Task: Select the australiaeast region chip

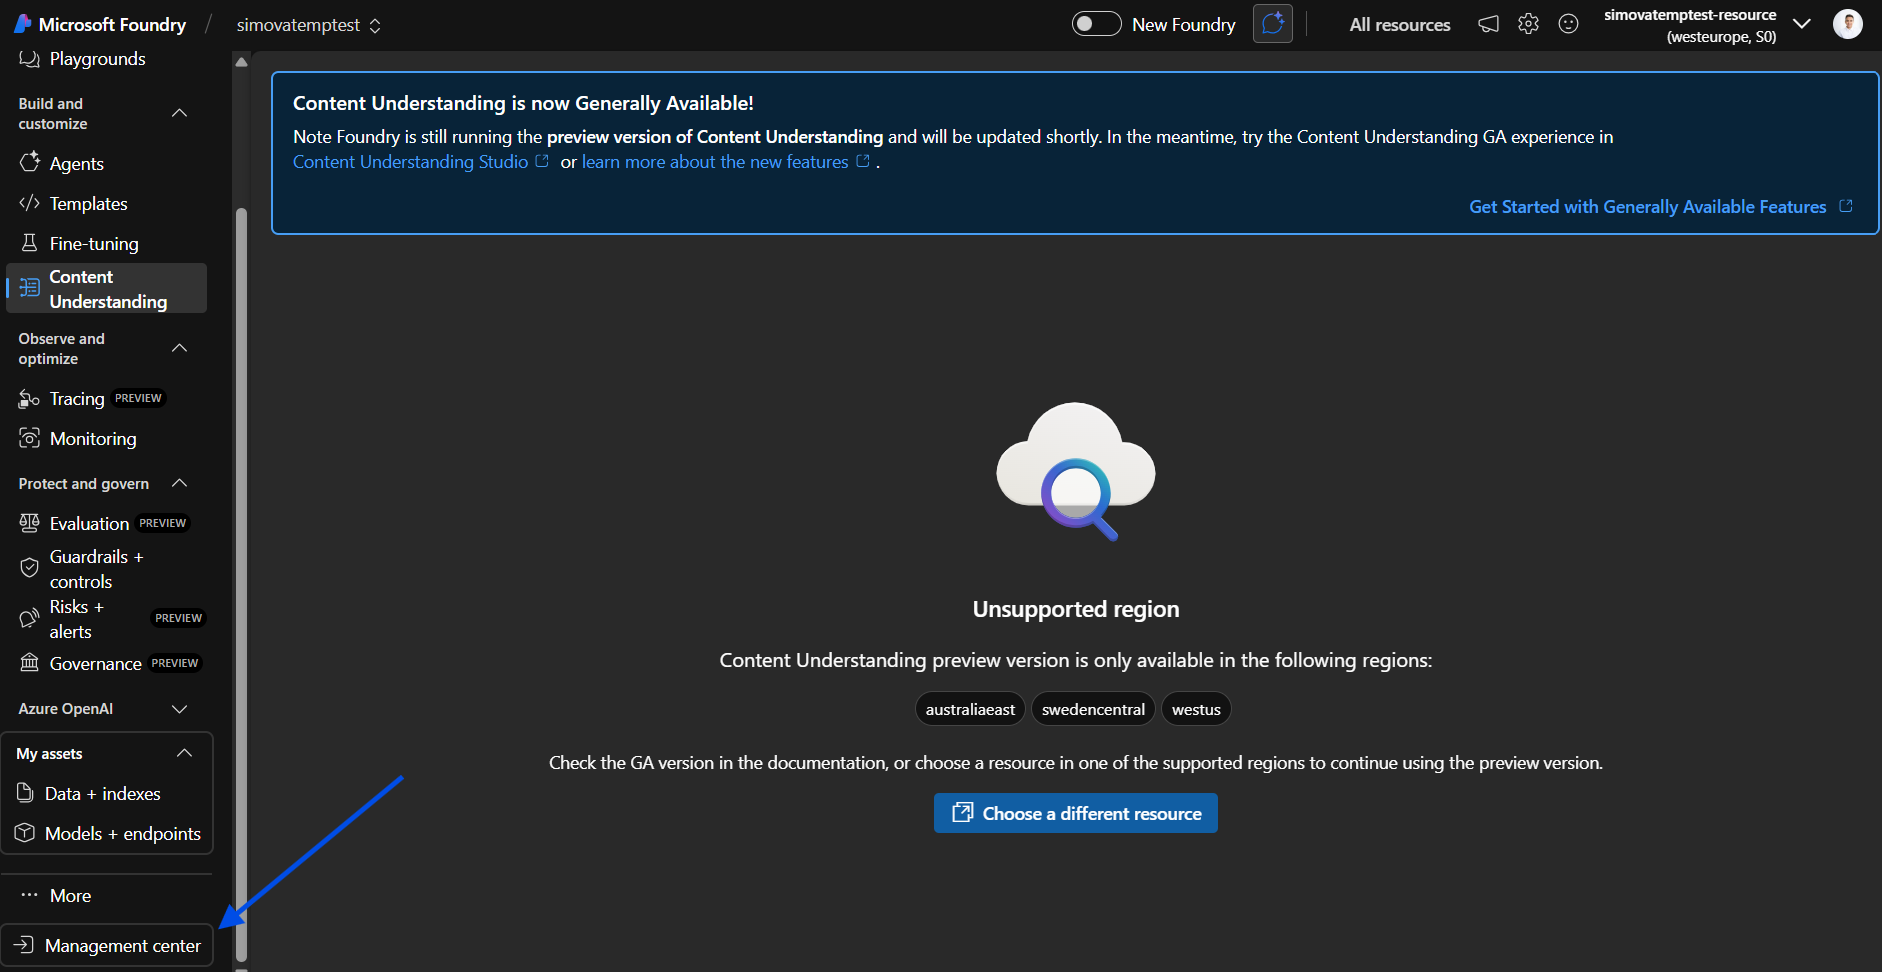Action: coord(970,709)
